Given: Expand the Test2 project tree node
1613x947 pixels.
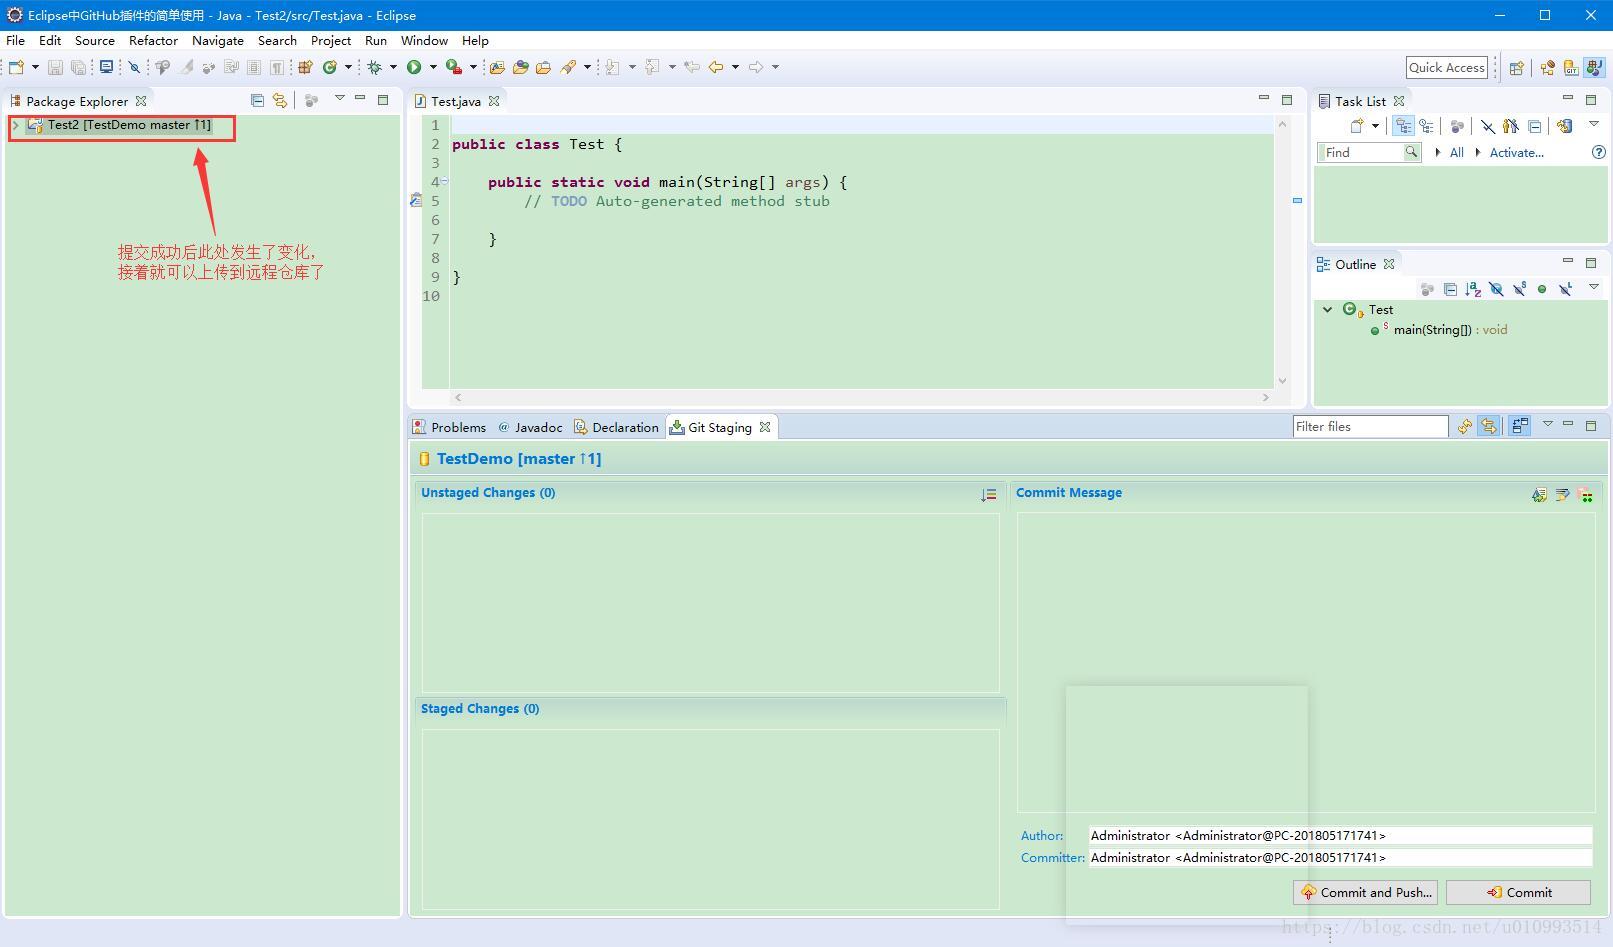Looking at the screenshot, I should pyautogui.click(x=16, y=125).
